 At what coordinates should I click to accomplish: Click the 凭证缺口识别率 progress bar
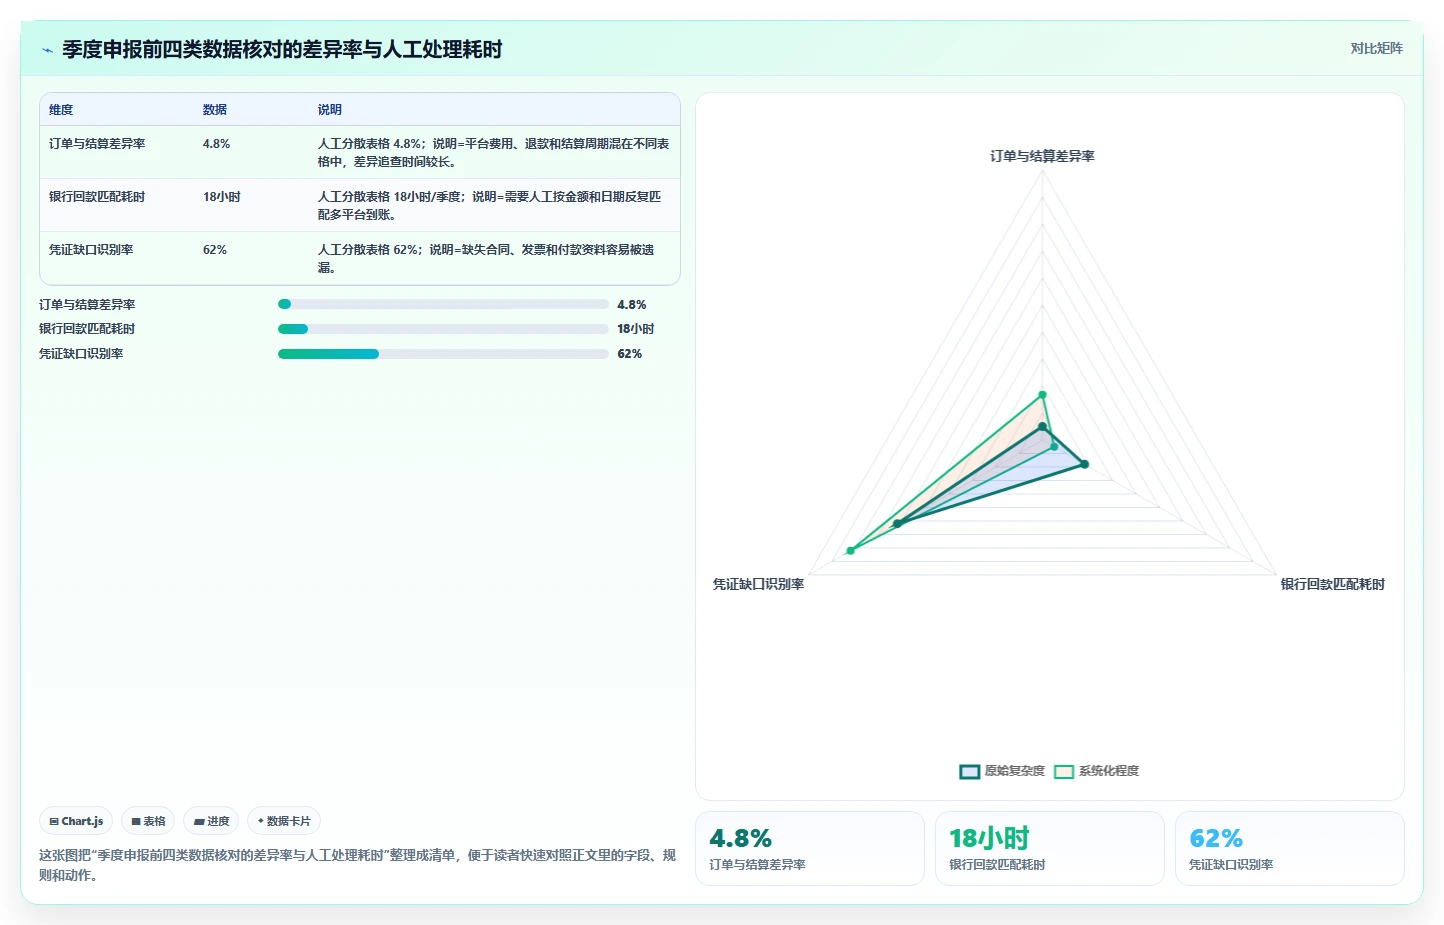pos(443,354)
